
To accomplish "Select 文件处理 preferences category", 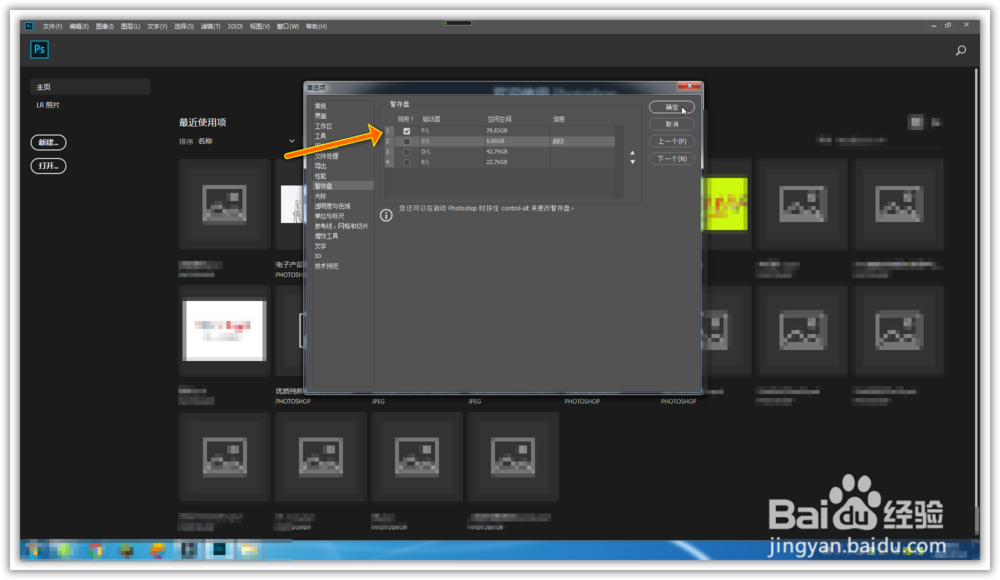I will coord(326,156).
